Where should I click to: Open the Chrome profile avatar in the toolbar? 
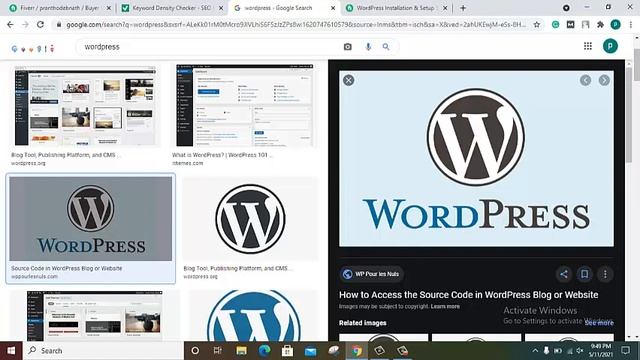coord(616,24)
